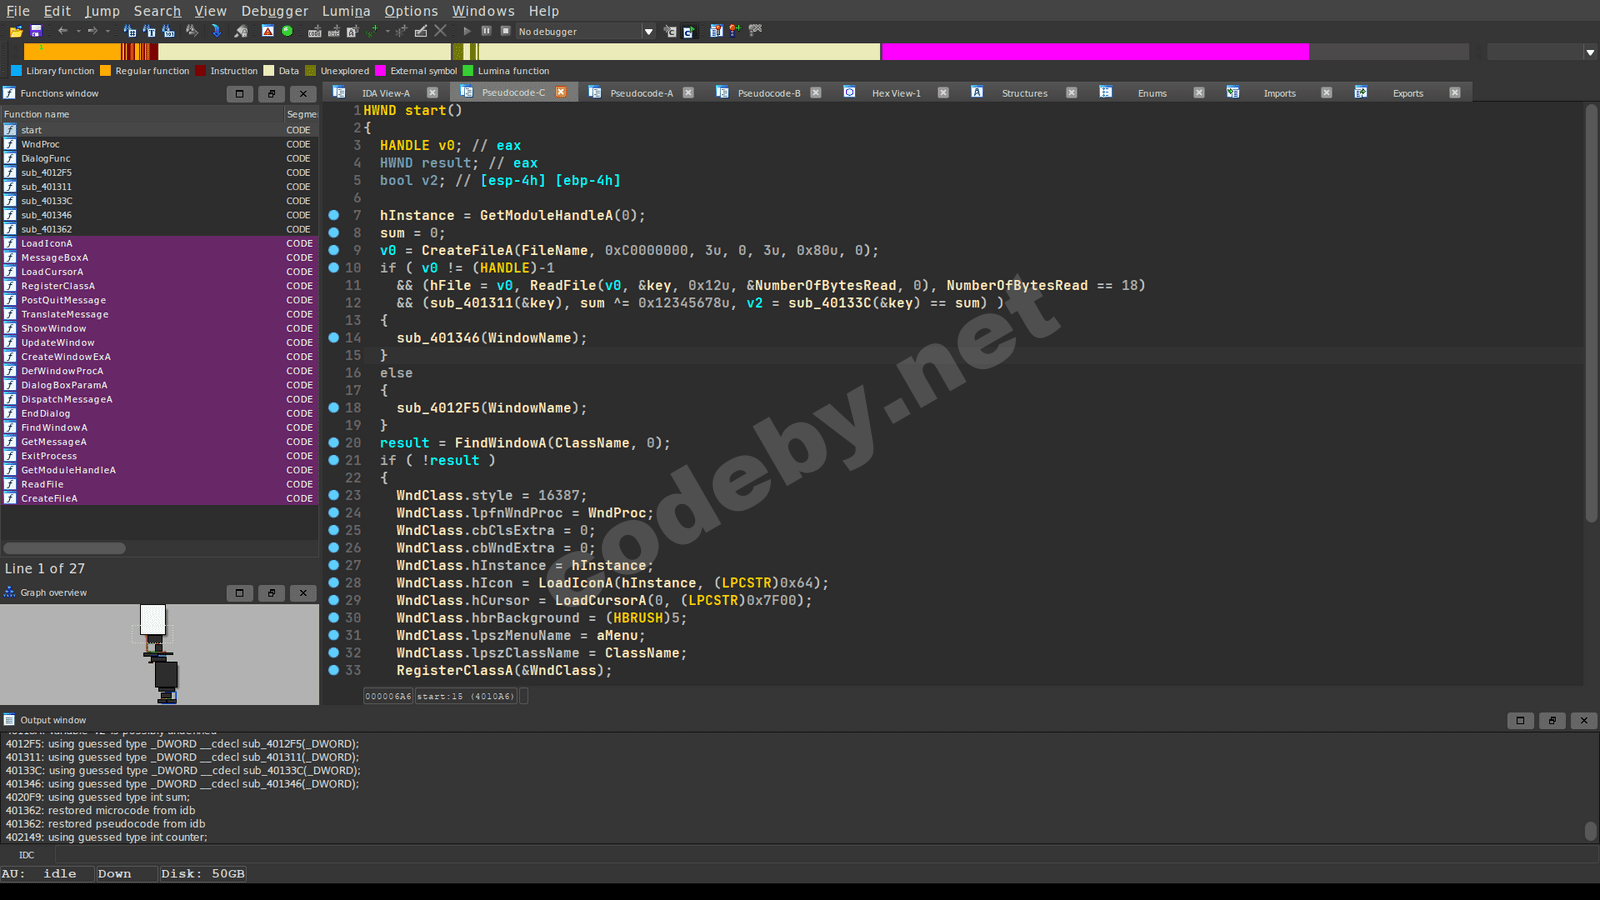The image size is (1600, 900).
Task: Switch to the Pseudocode-B tab
Action: click(769, 93)
